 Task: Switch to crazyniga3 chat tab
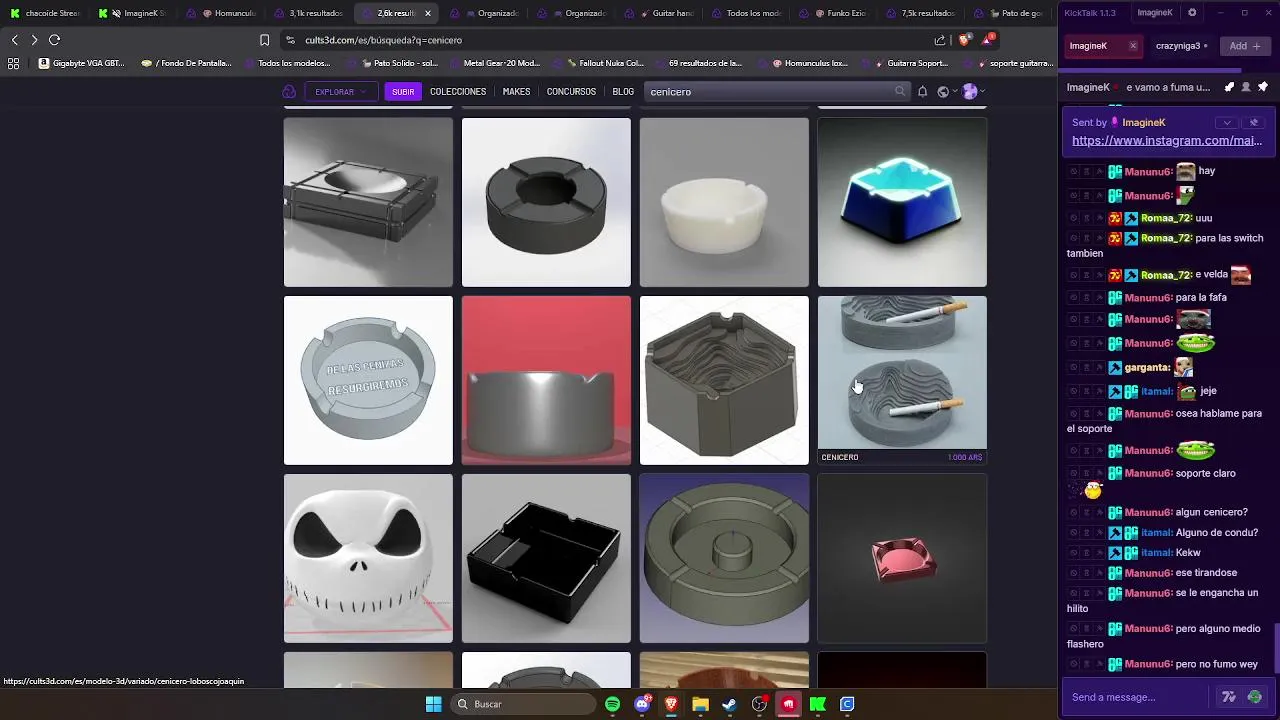(1181, 46)
